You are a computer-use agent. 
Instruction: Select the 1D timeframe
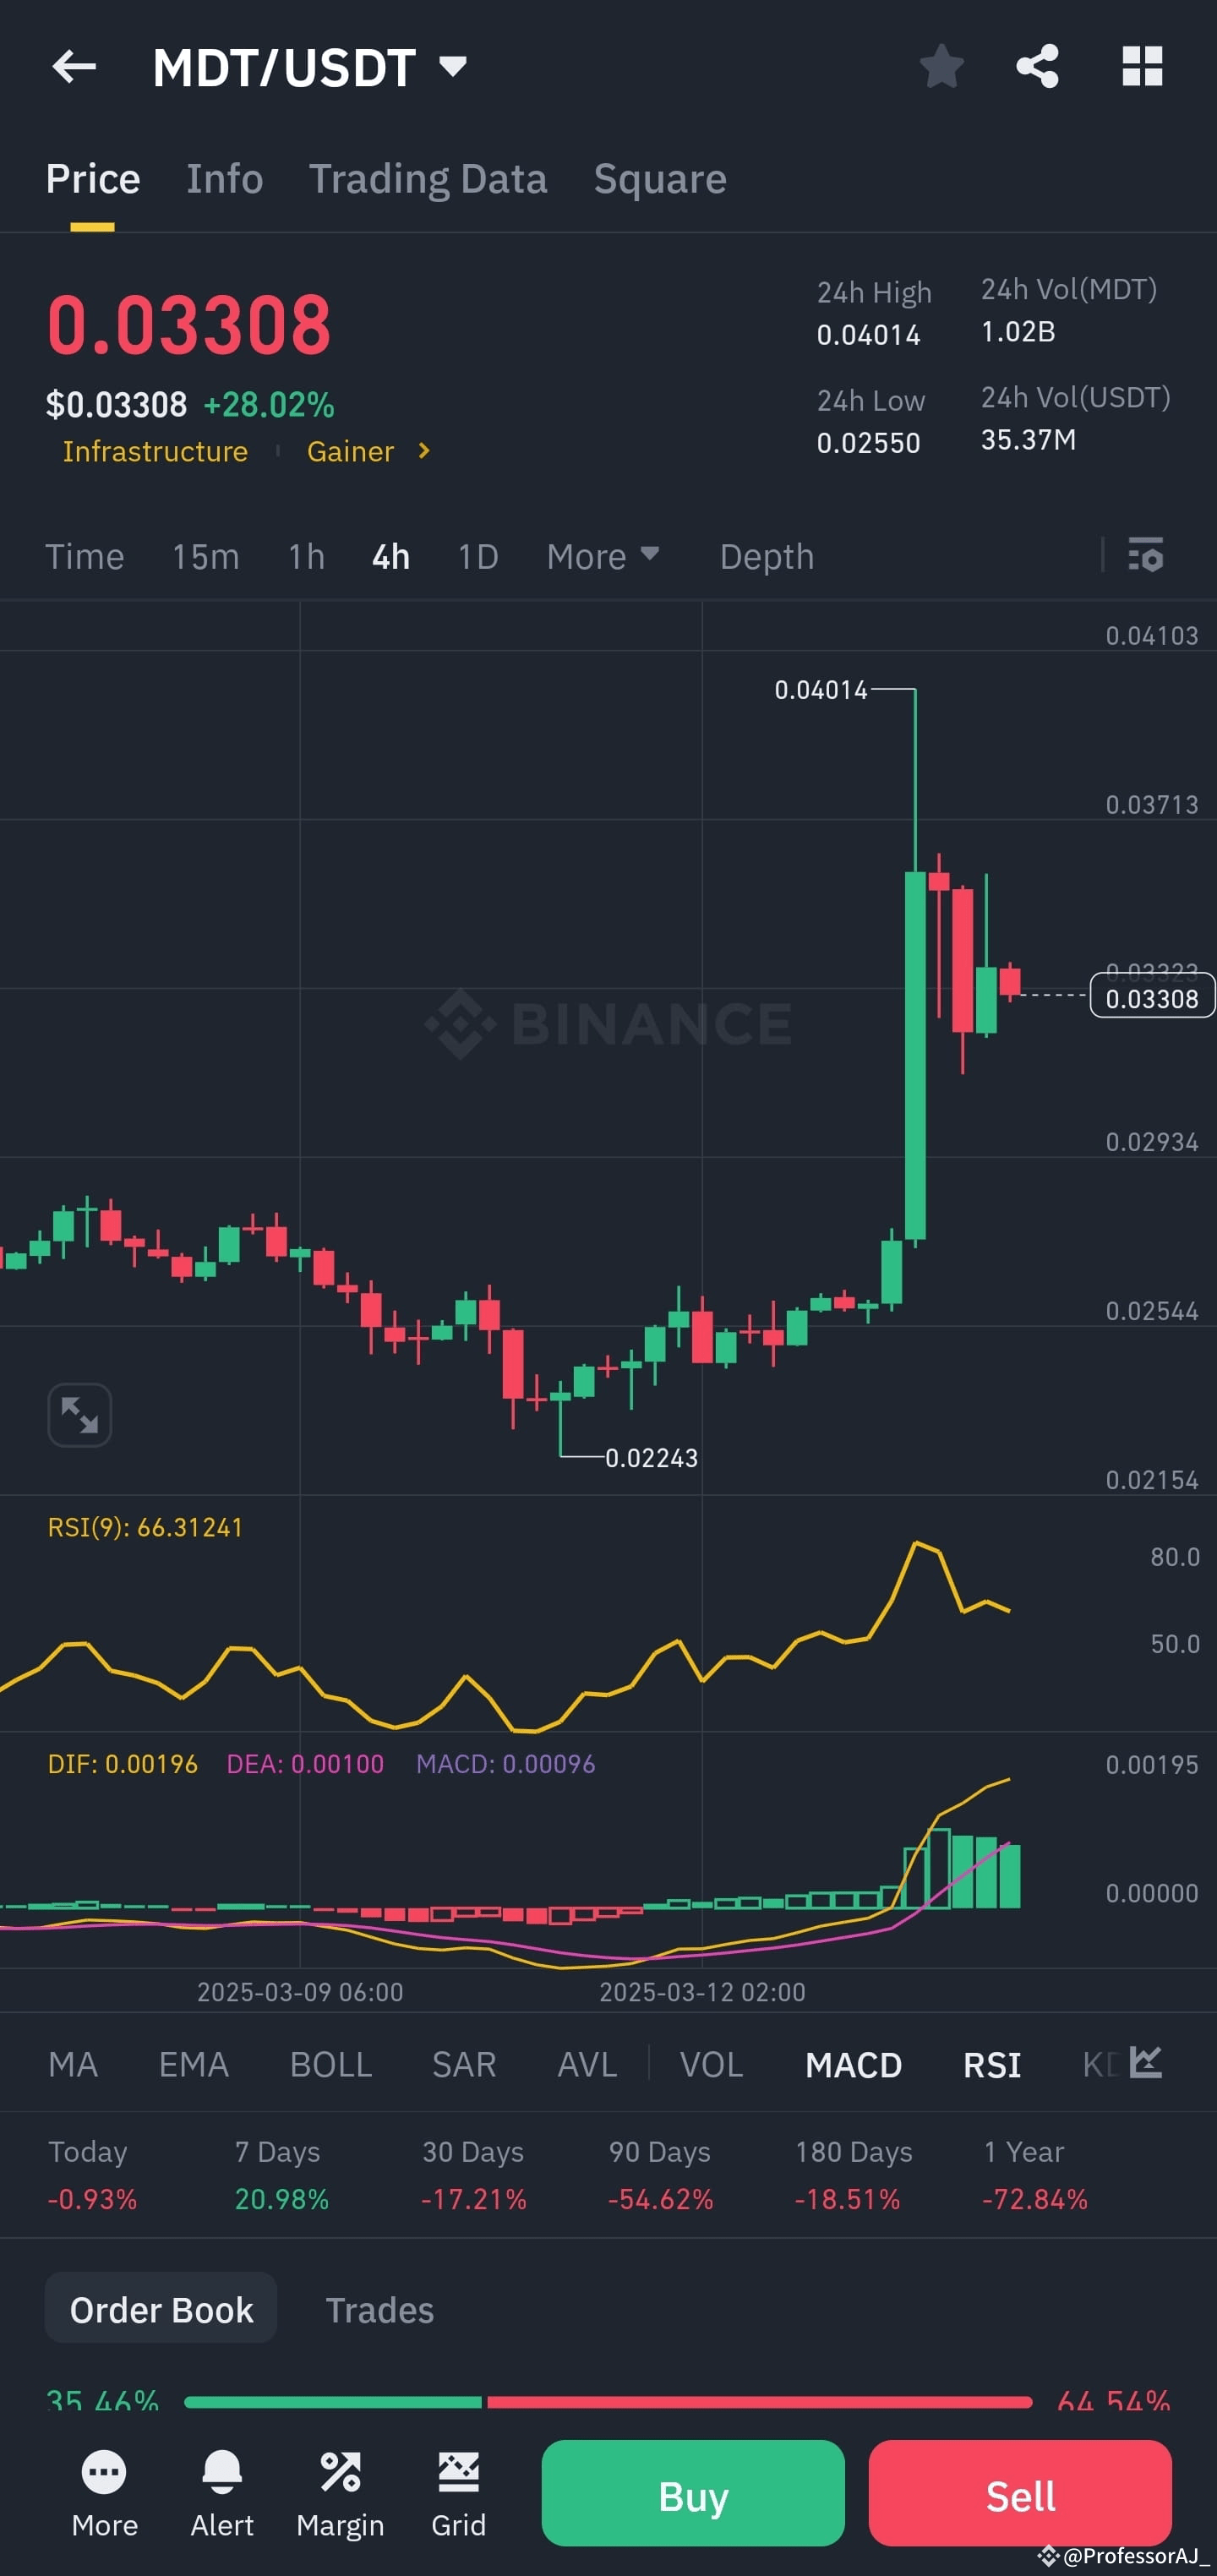coord(478,556)
